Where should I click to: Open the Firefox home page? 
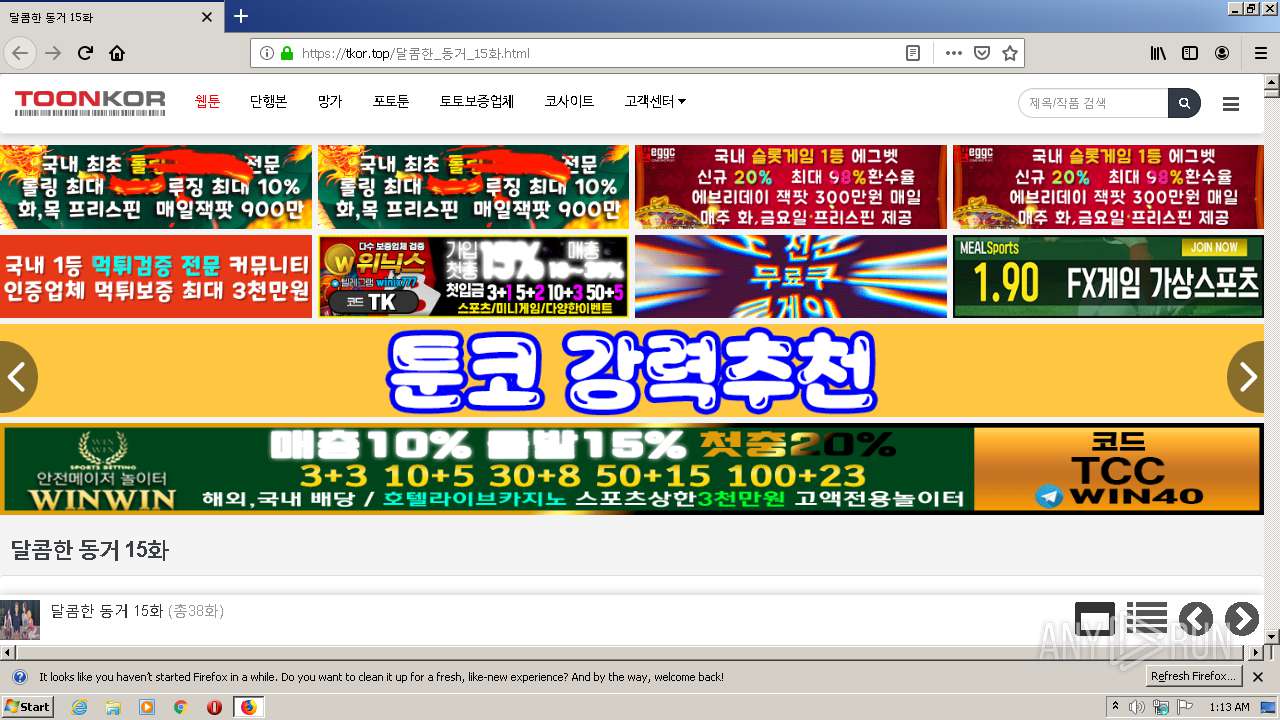coord(117,53)
